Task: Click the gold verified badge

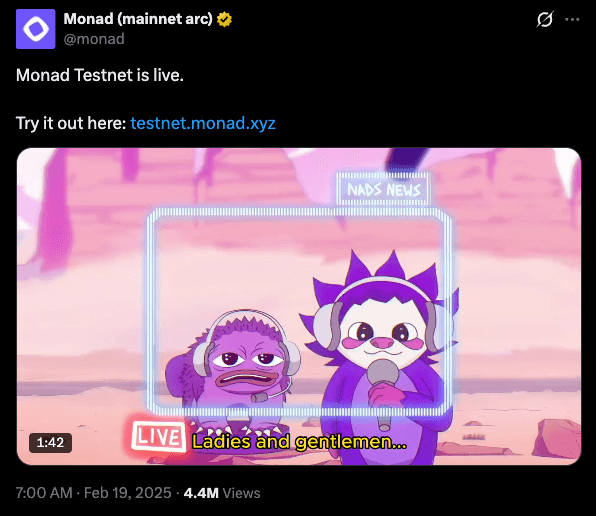Action: click(x=224, y=19)
